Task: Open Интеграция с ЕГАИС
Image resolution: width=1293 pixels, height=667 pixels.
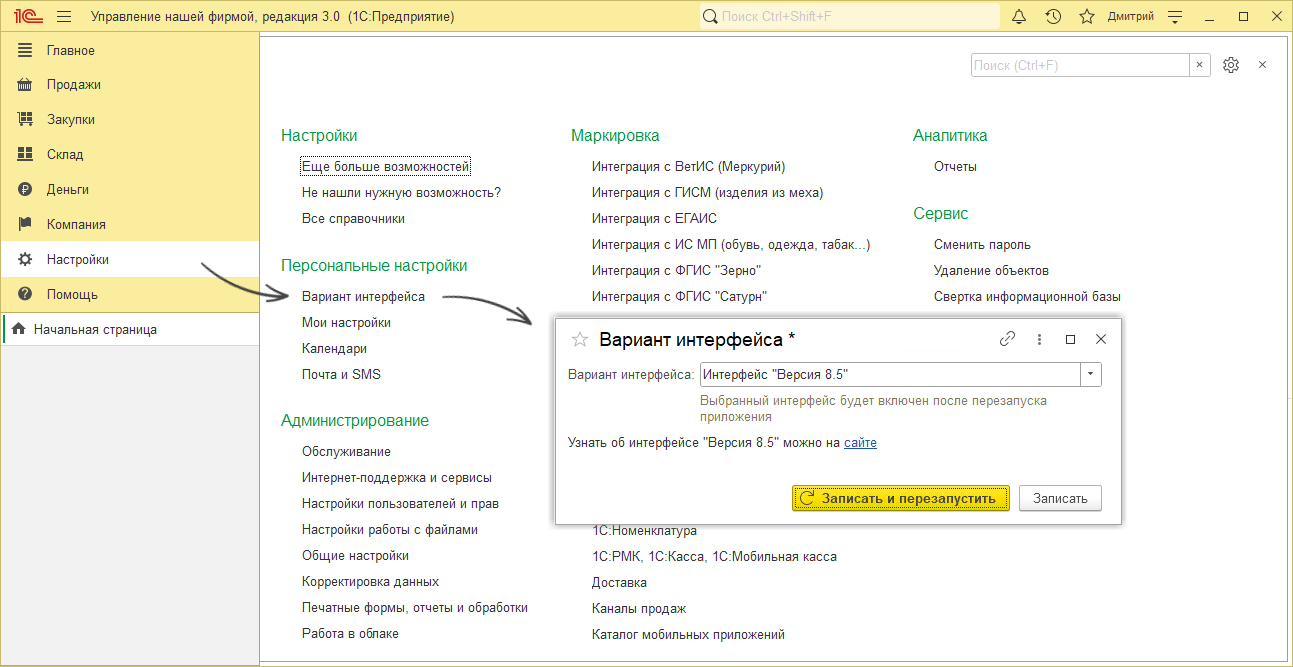Action: tap(654, 219)
